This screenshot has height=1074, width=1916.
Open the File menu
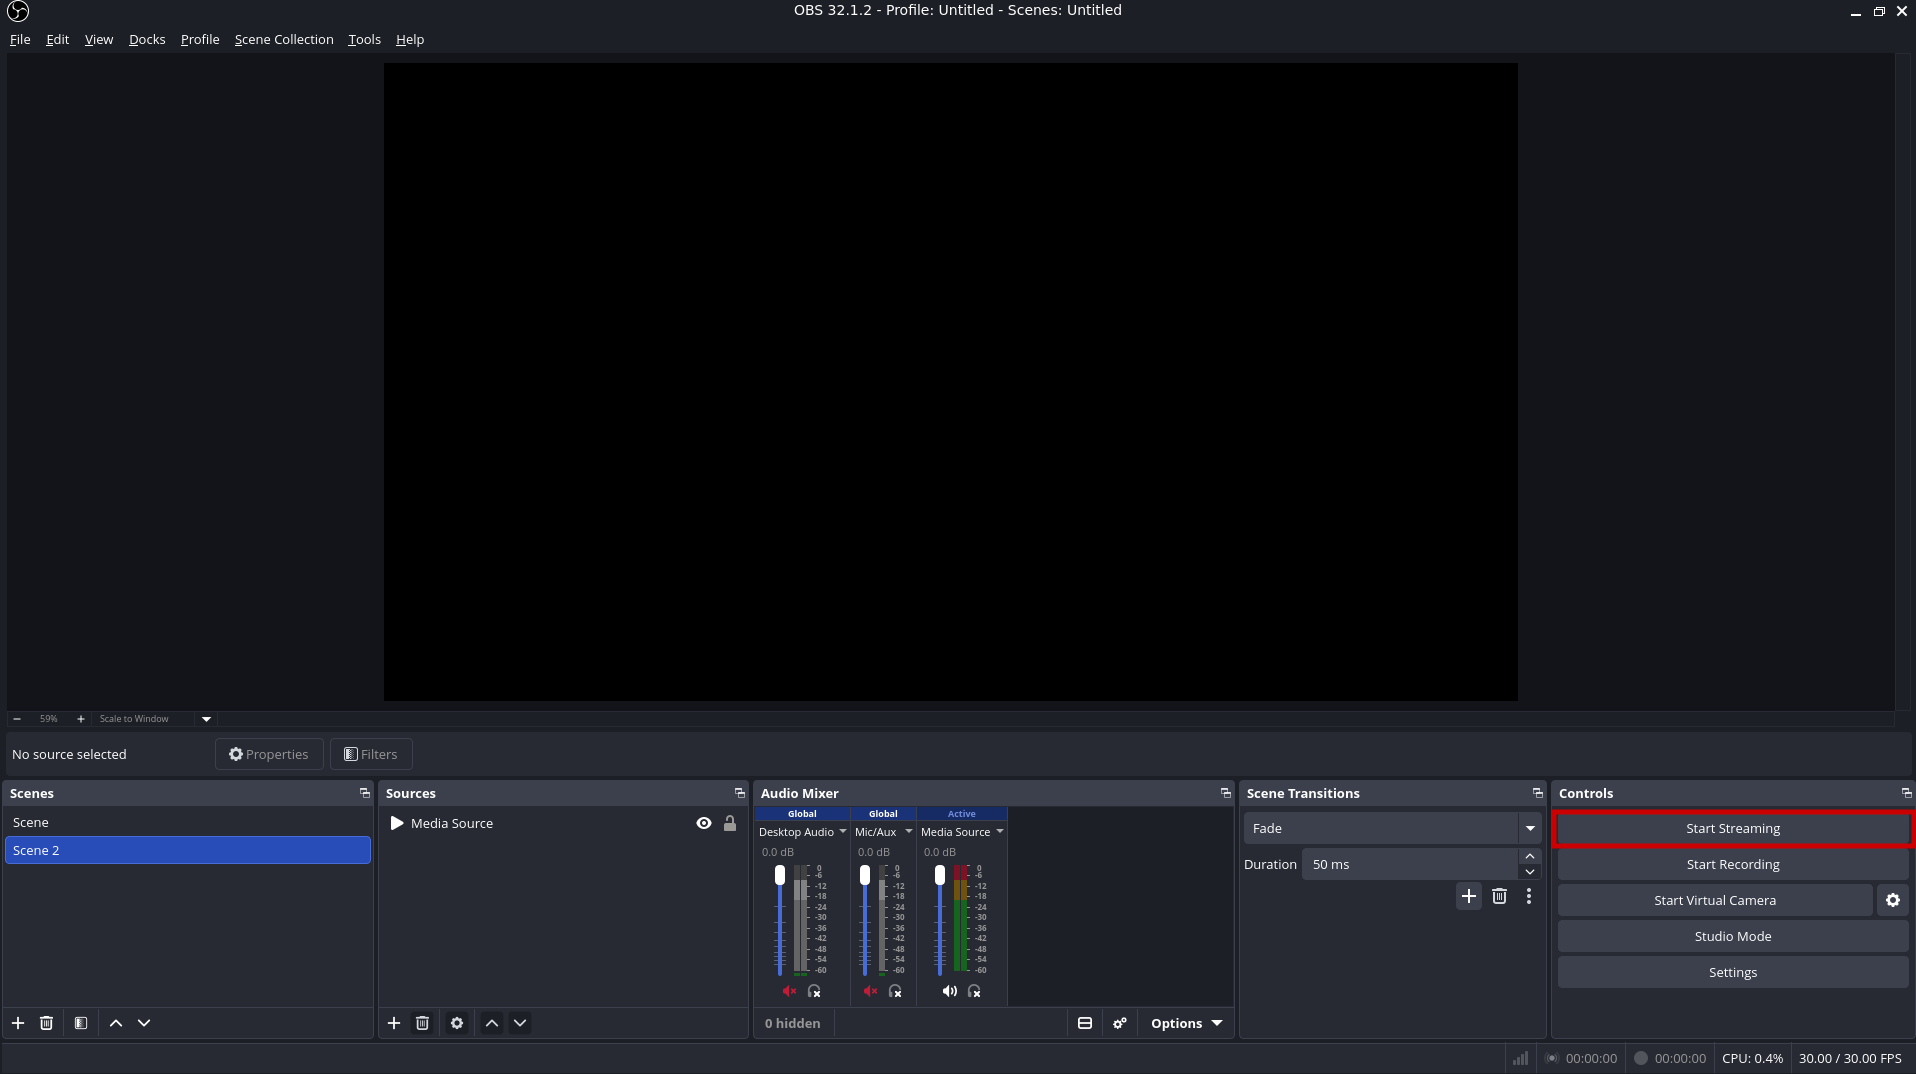[x=20, y=39]
